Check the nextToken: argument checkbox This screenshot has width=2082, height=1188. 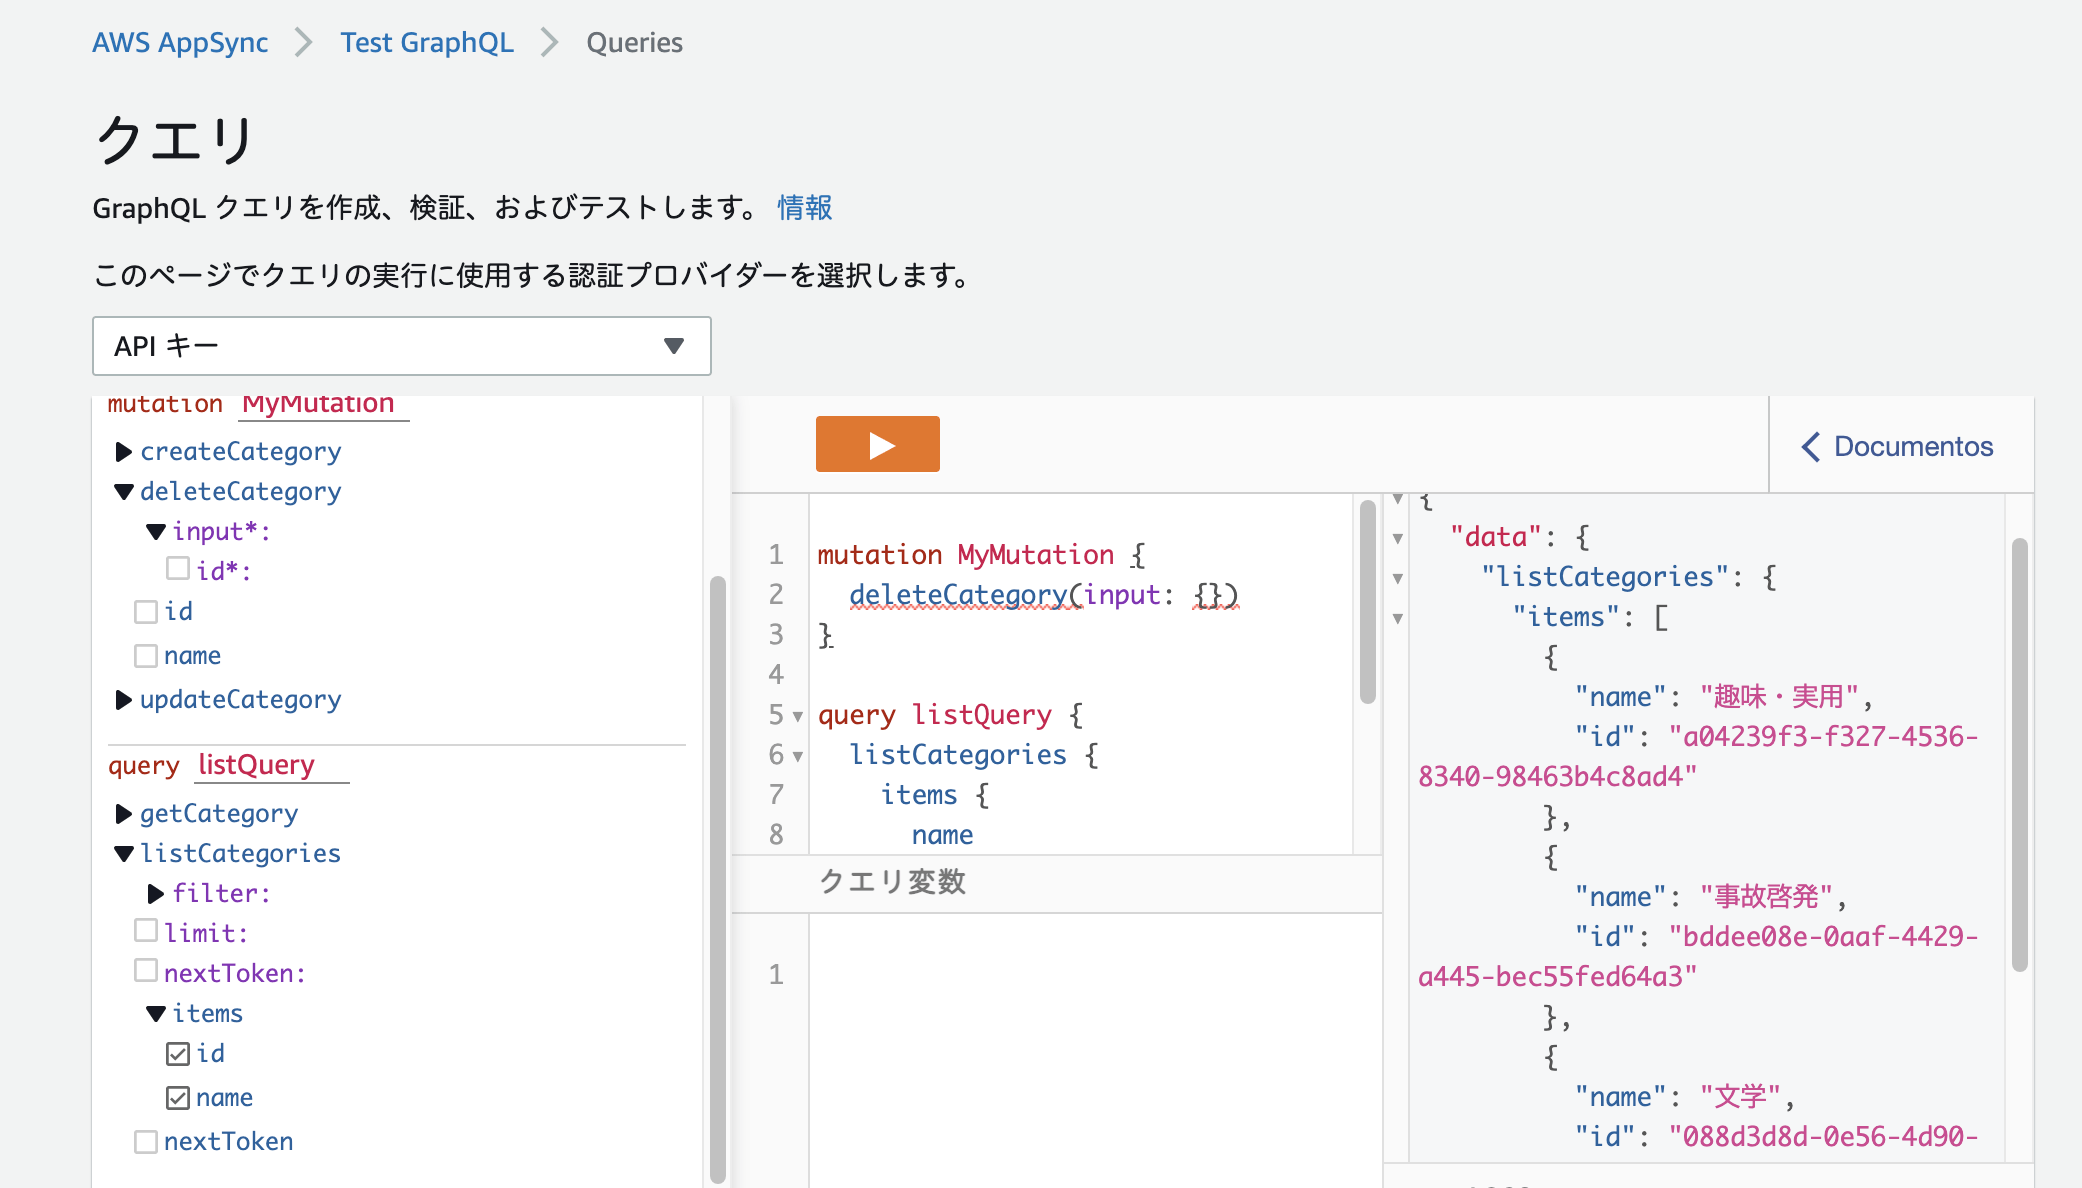click(x=146, y=971)
